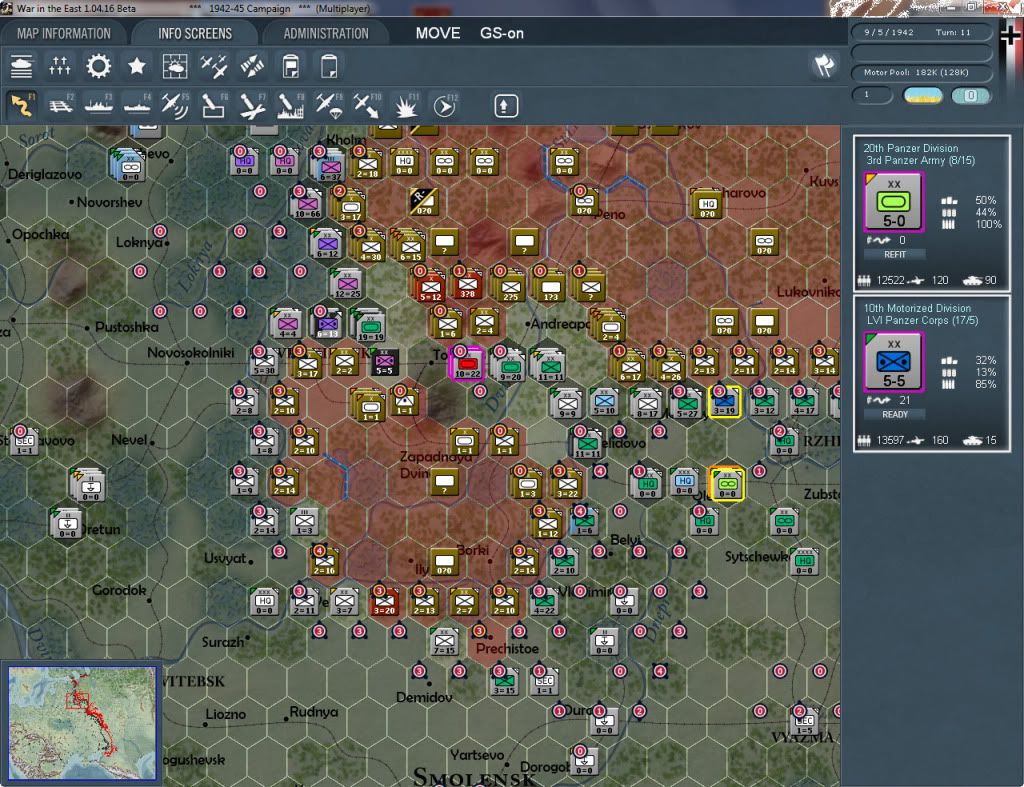Select the 7=15 unit above Prechistoe

point(444,641)
